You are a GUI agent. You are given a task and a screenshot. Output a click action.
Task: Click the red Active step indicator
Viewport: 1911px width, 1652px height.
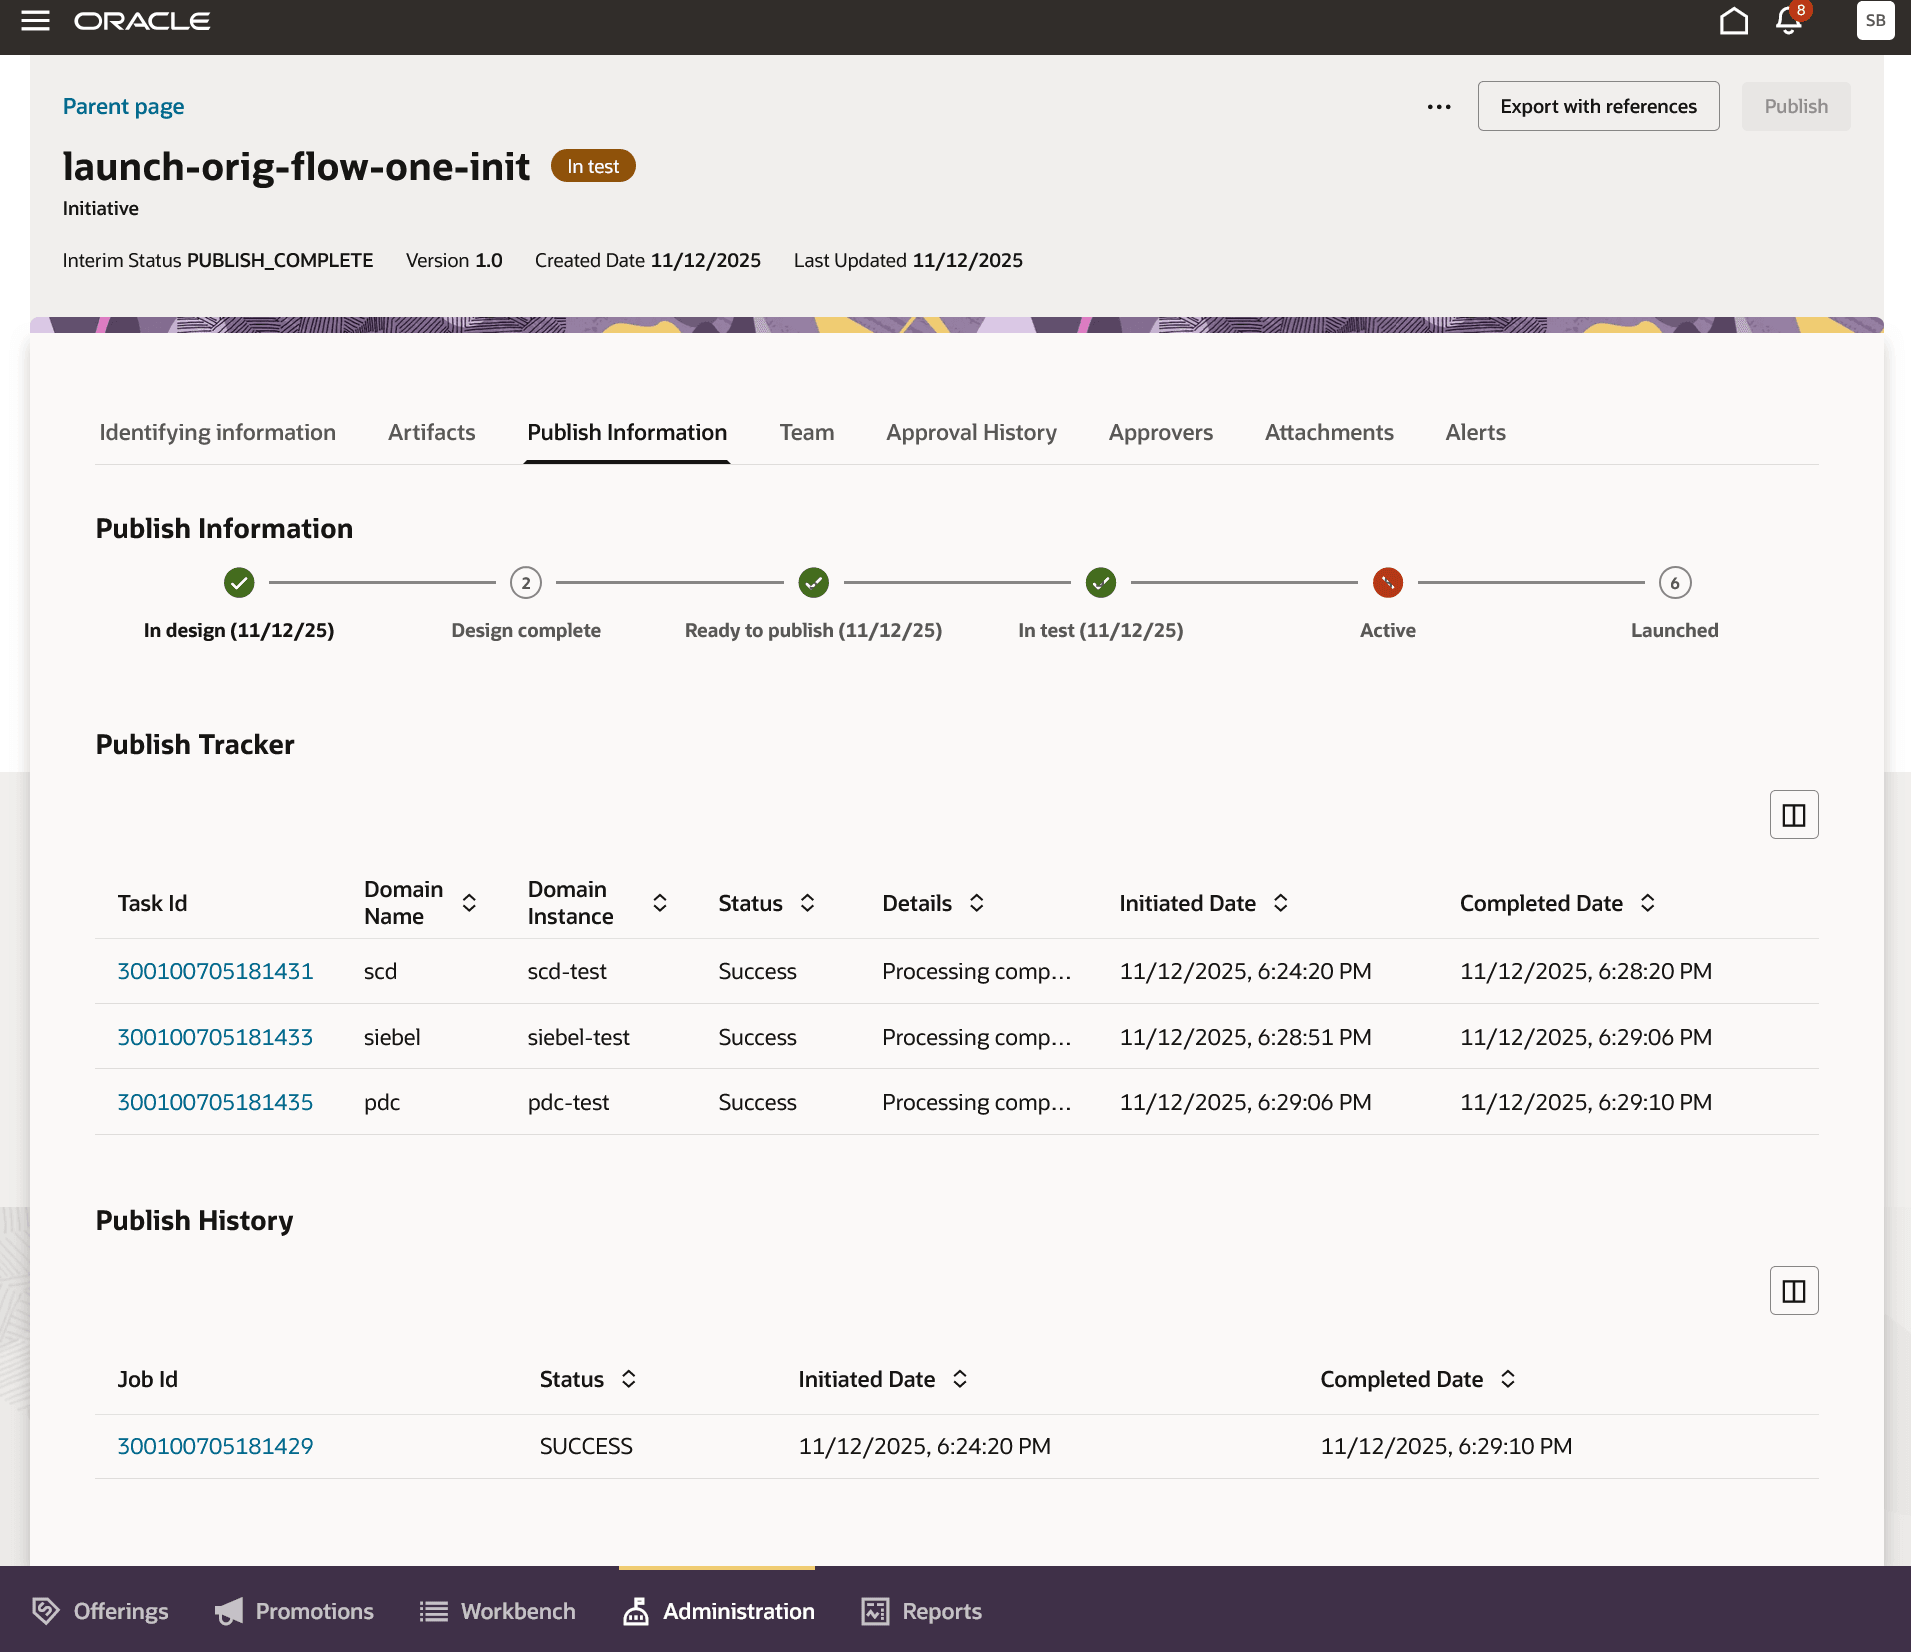tap(1388, 582)
